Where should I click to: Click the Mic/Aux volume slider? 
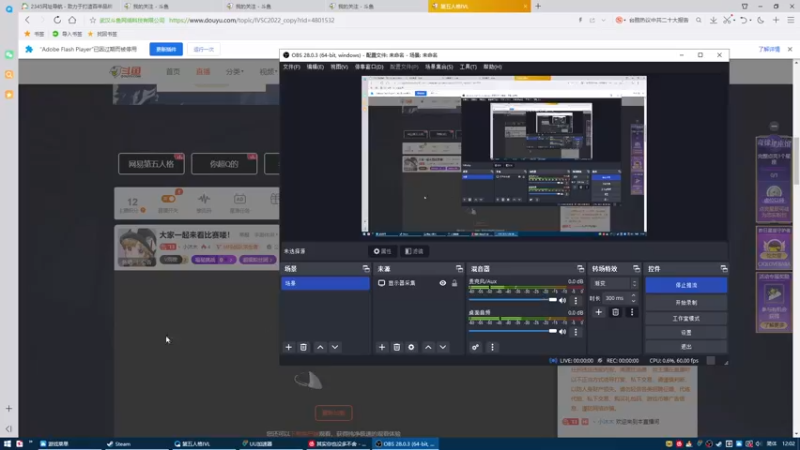[x=512, y=300]
